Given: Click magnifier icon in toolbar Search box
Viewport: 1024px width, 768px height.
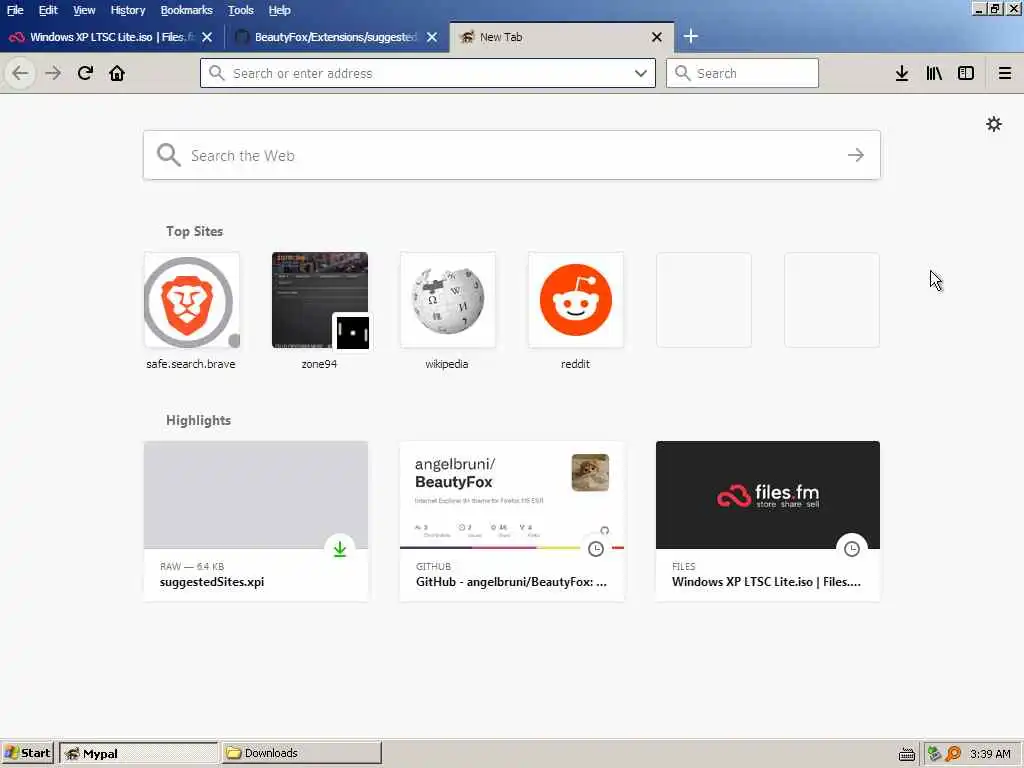Looking at the screenshot, I should click(682, 73).
